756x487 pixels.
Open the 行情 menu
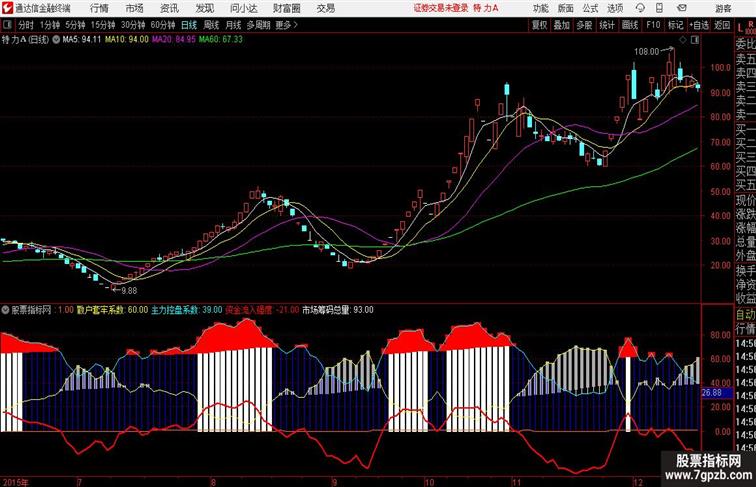[99, 8]
